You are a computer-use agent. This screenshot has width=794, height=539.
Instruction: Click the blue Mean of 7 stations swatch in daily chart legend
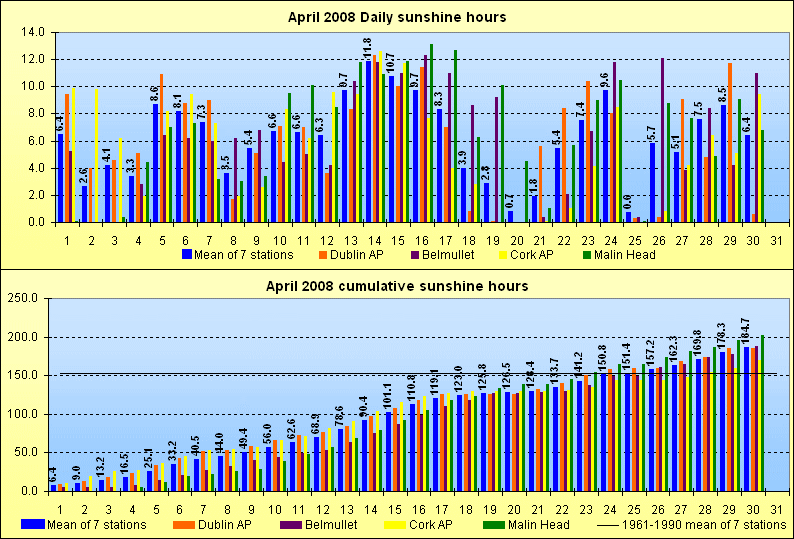(187, 254)
